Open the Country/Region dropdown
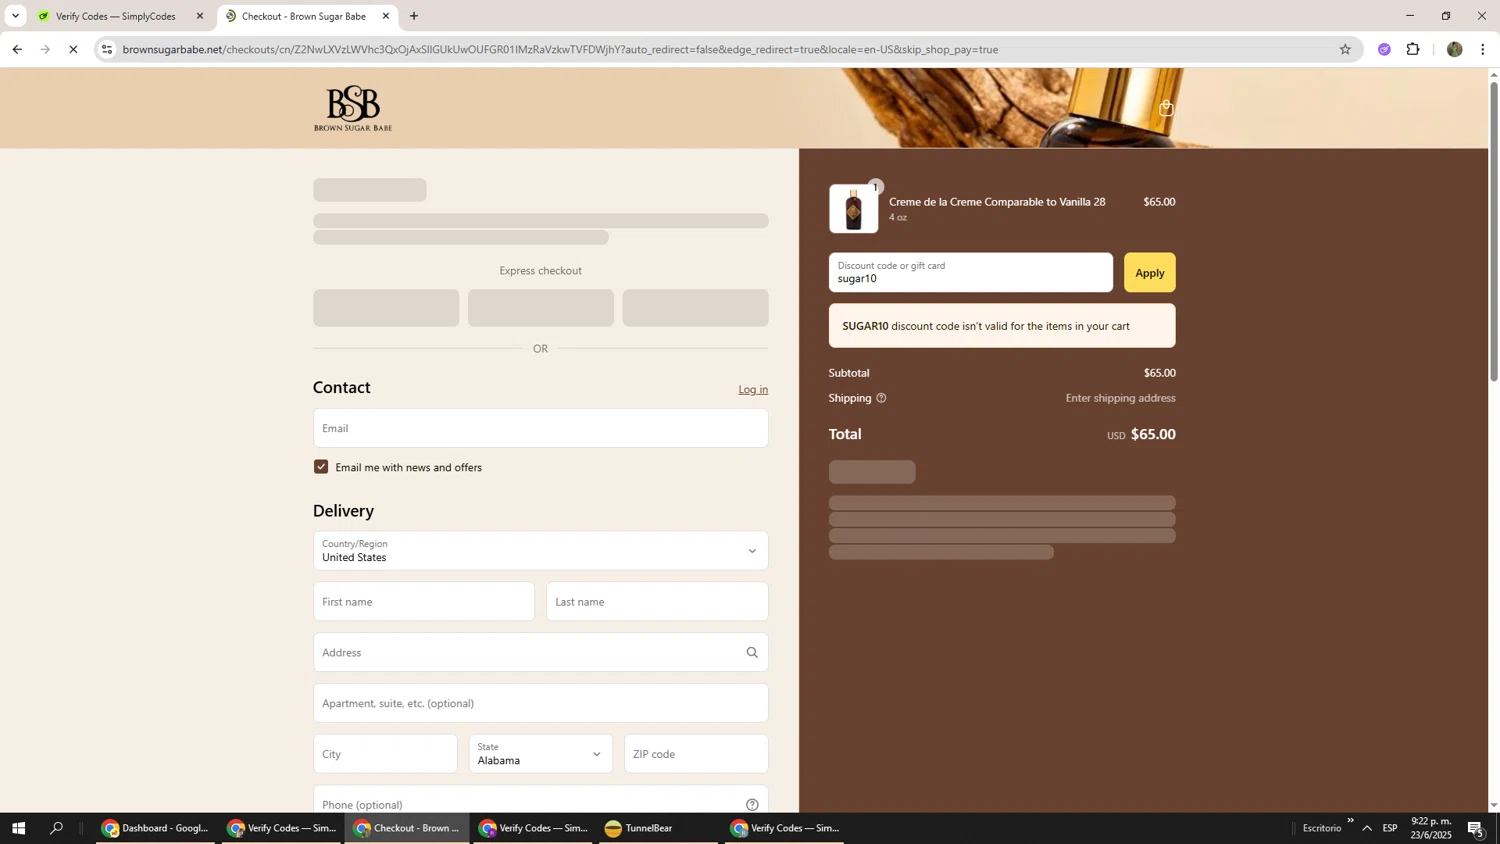Screen dimensions: 1500x844 point(541,551)
